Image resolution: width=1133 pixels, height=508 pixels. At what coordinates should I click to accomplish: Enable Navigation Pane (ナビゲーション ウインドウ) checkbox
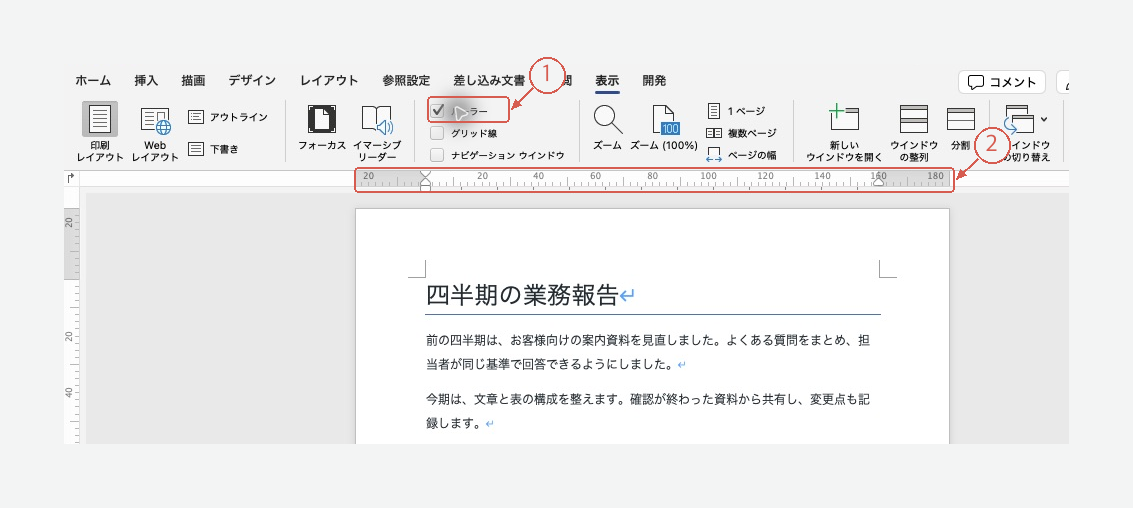(437, 155)
